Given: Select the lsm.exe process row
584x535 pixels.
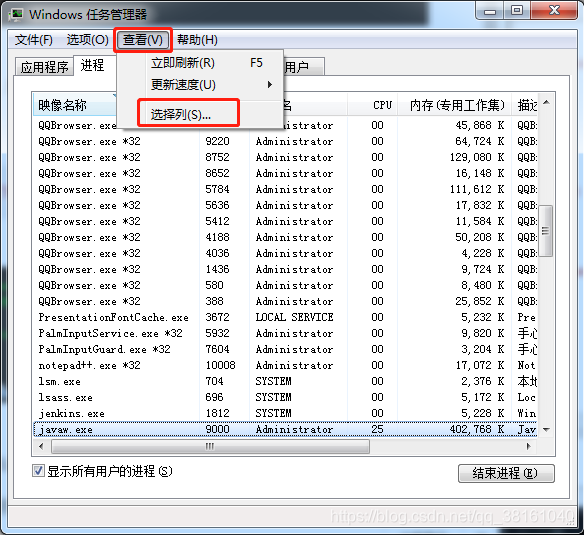Looking at the screenshot, I should pos(285,381).
